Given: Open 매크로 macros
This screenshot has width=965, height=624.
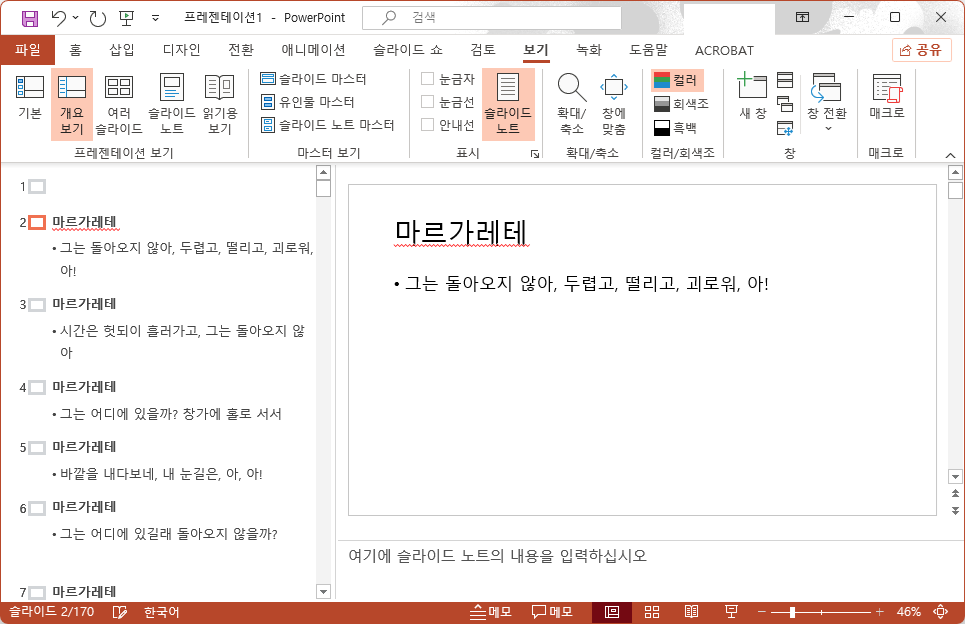Looking at the screenshot, I should click(887, 97).
